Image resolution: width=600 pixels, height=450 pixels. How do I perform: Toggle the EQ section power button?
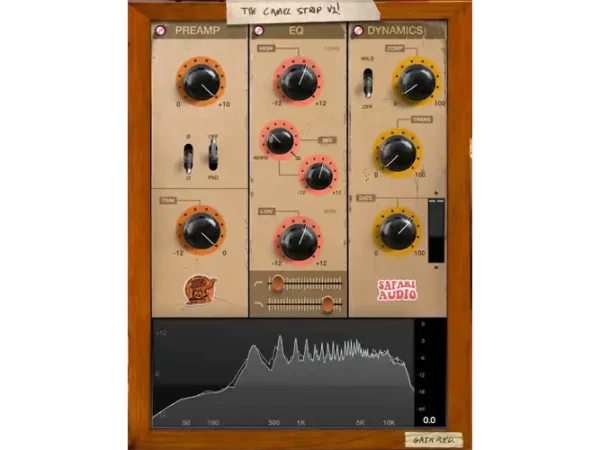click(259, 31)
